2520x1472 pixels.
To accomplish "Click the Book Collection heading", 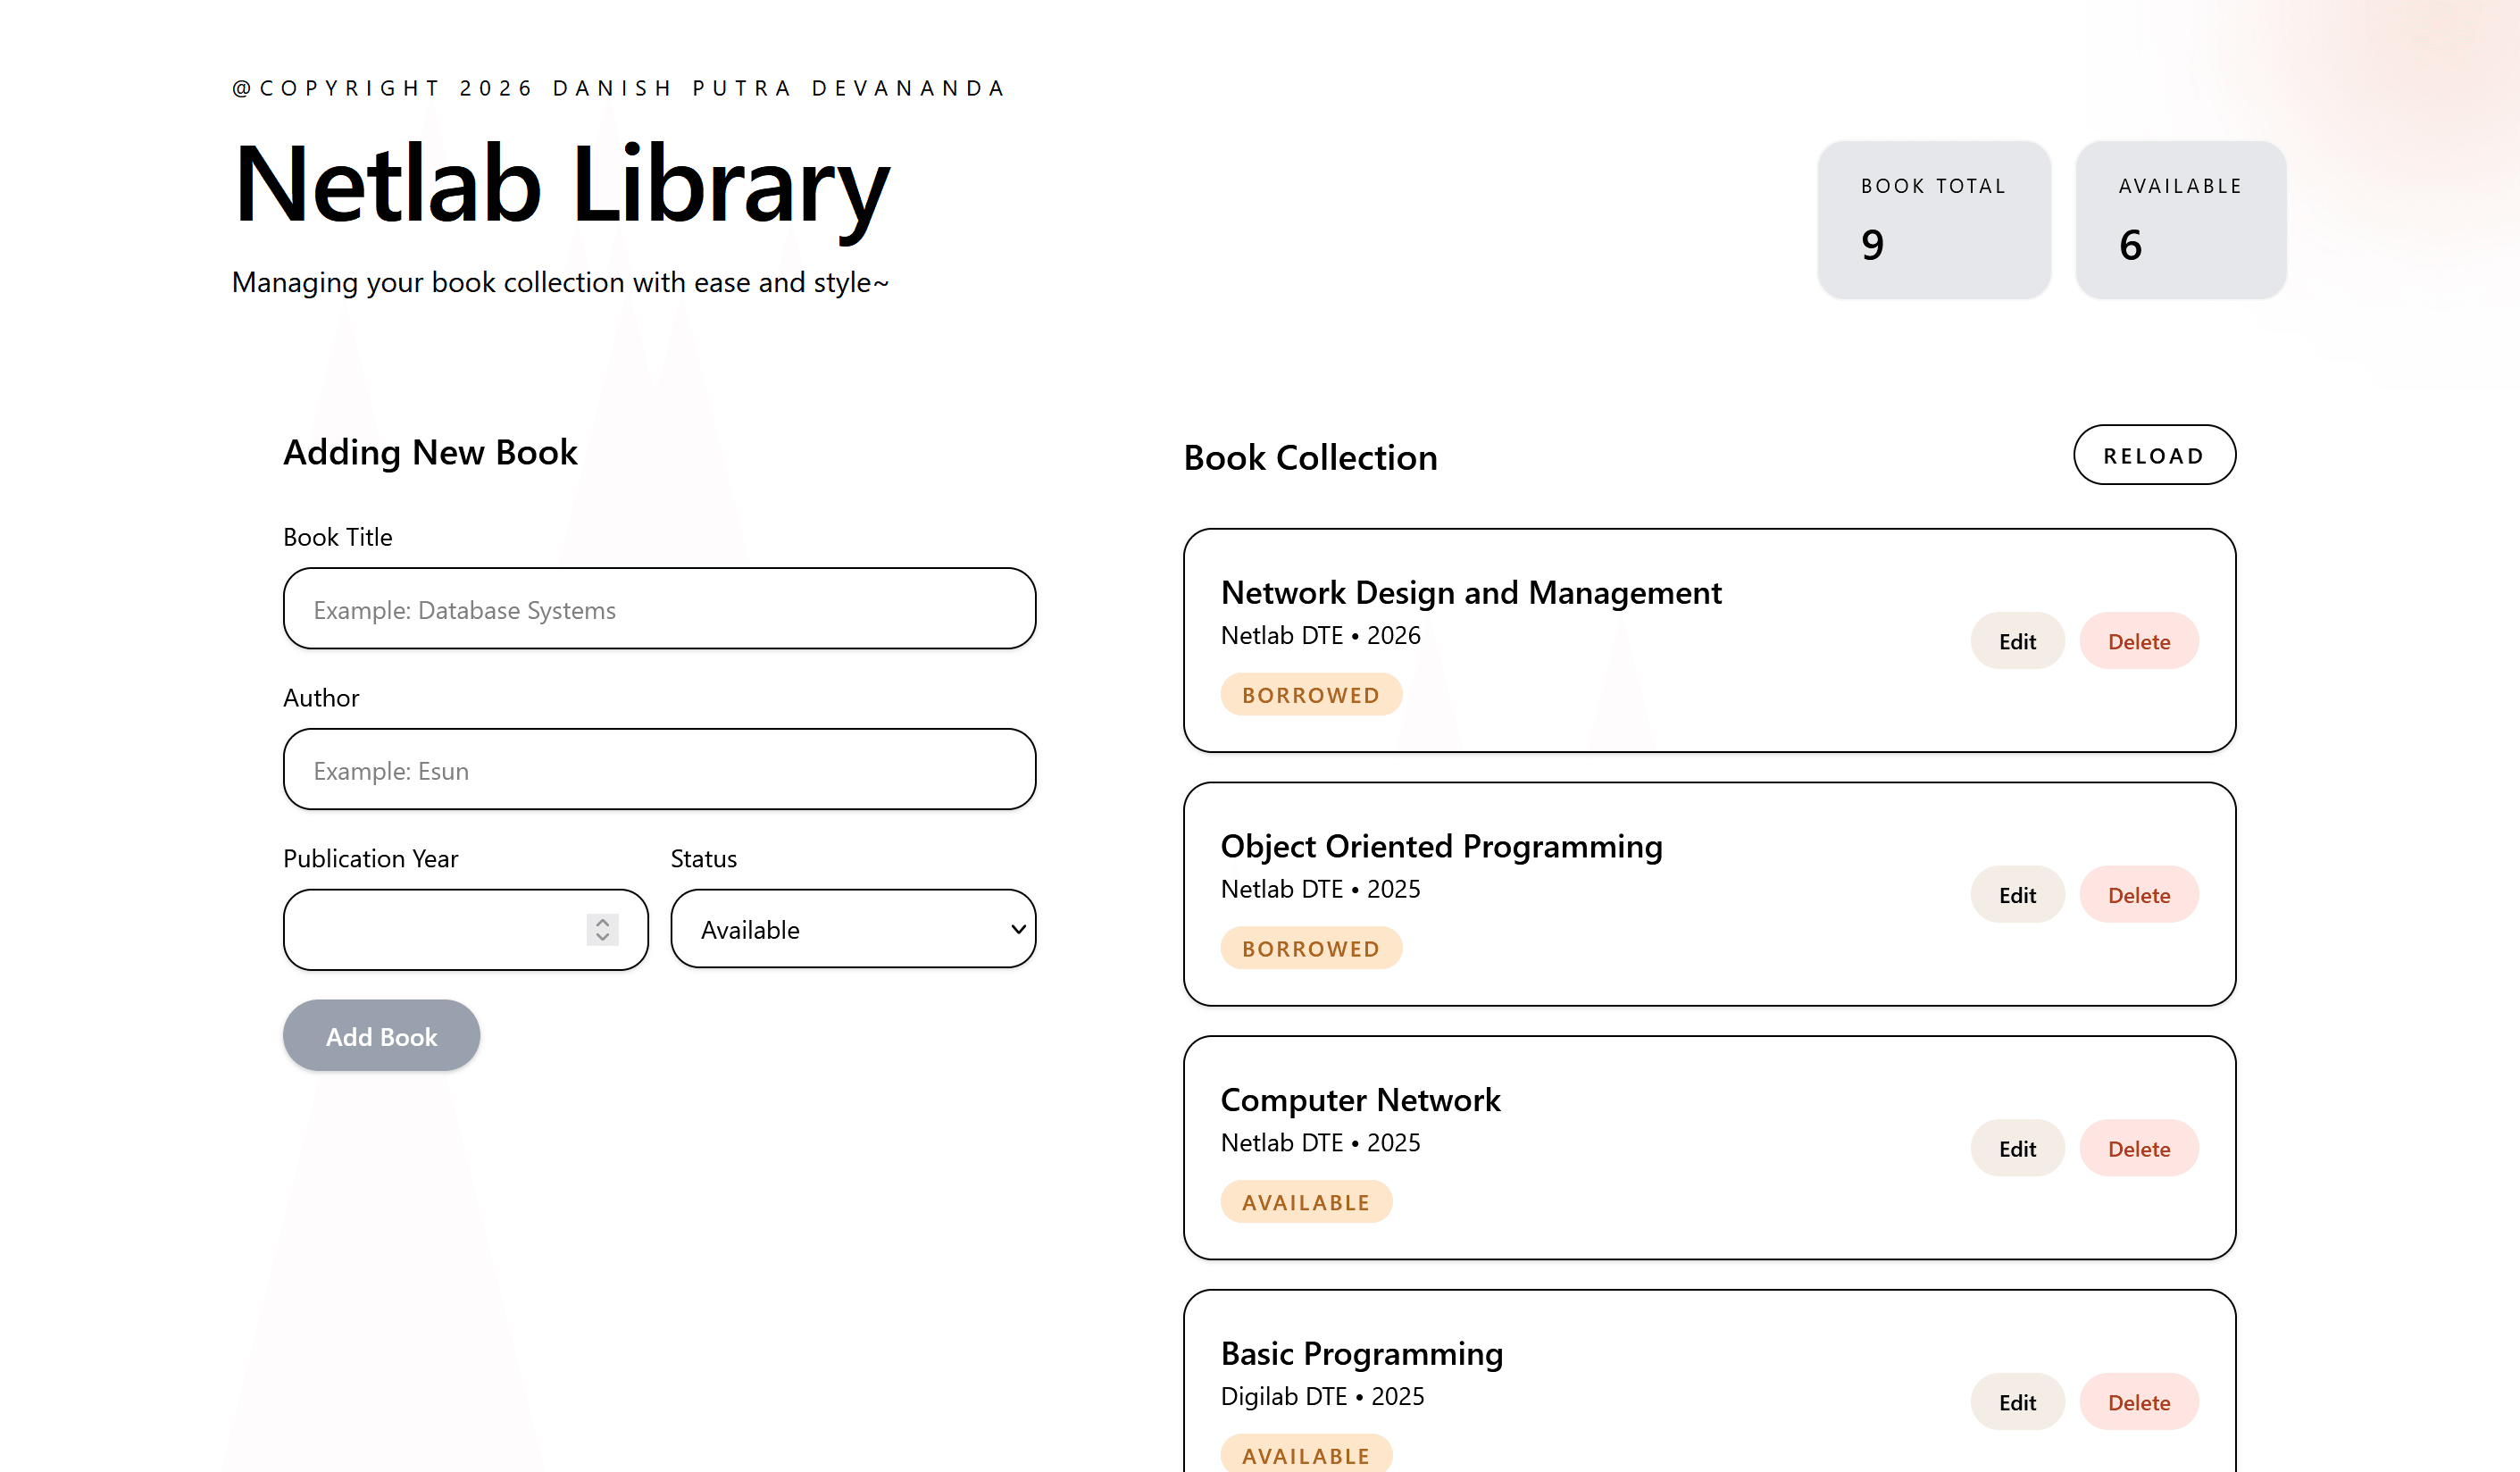I will [x=1310, y=457].
